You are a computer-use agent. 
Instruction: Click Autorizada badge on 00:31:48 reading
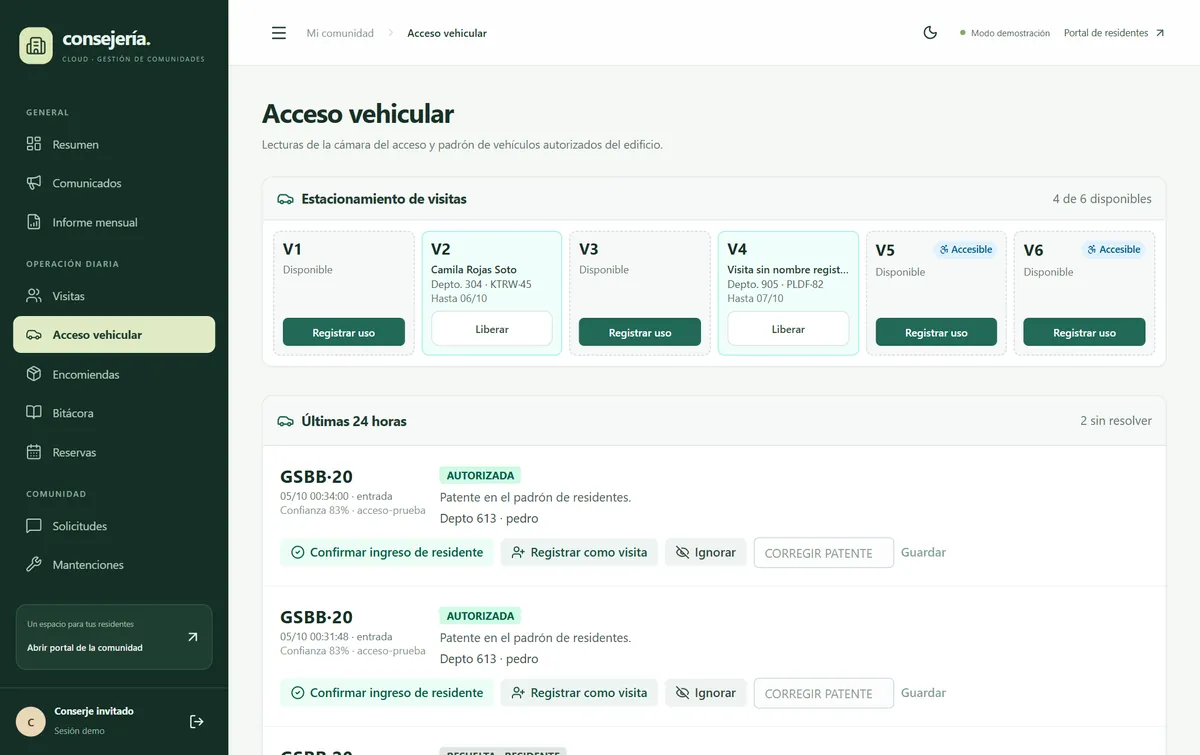(480, 616)
